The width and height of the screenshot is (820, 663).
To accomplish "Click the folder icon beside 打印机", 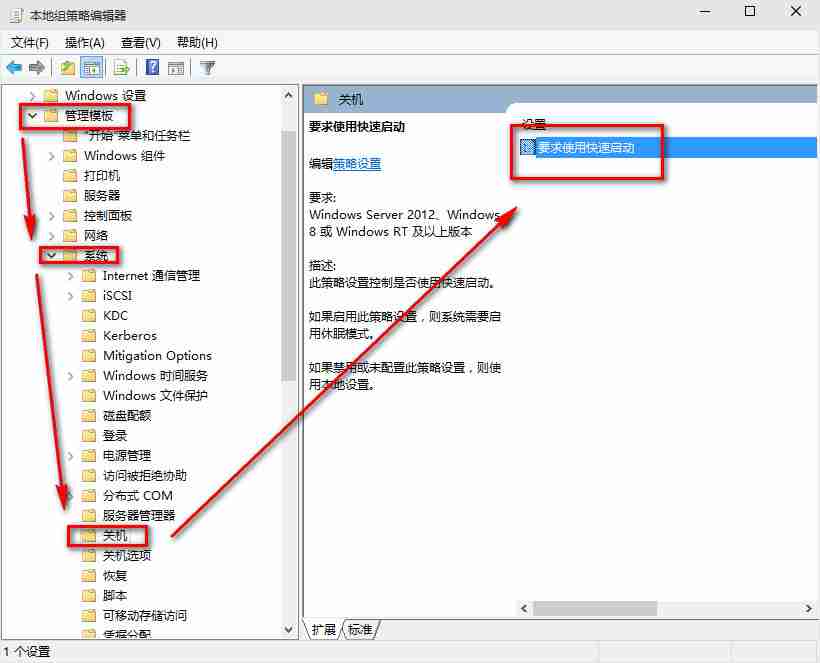I will [70, 176].
